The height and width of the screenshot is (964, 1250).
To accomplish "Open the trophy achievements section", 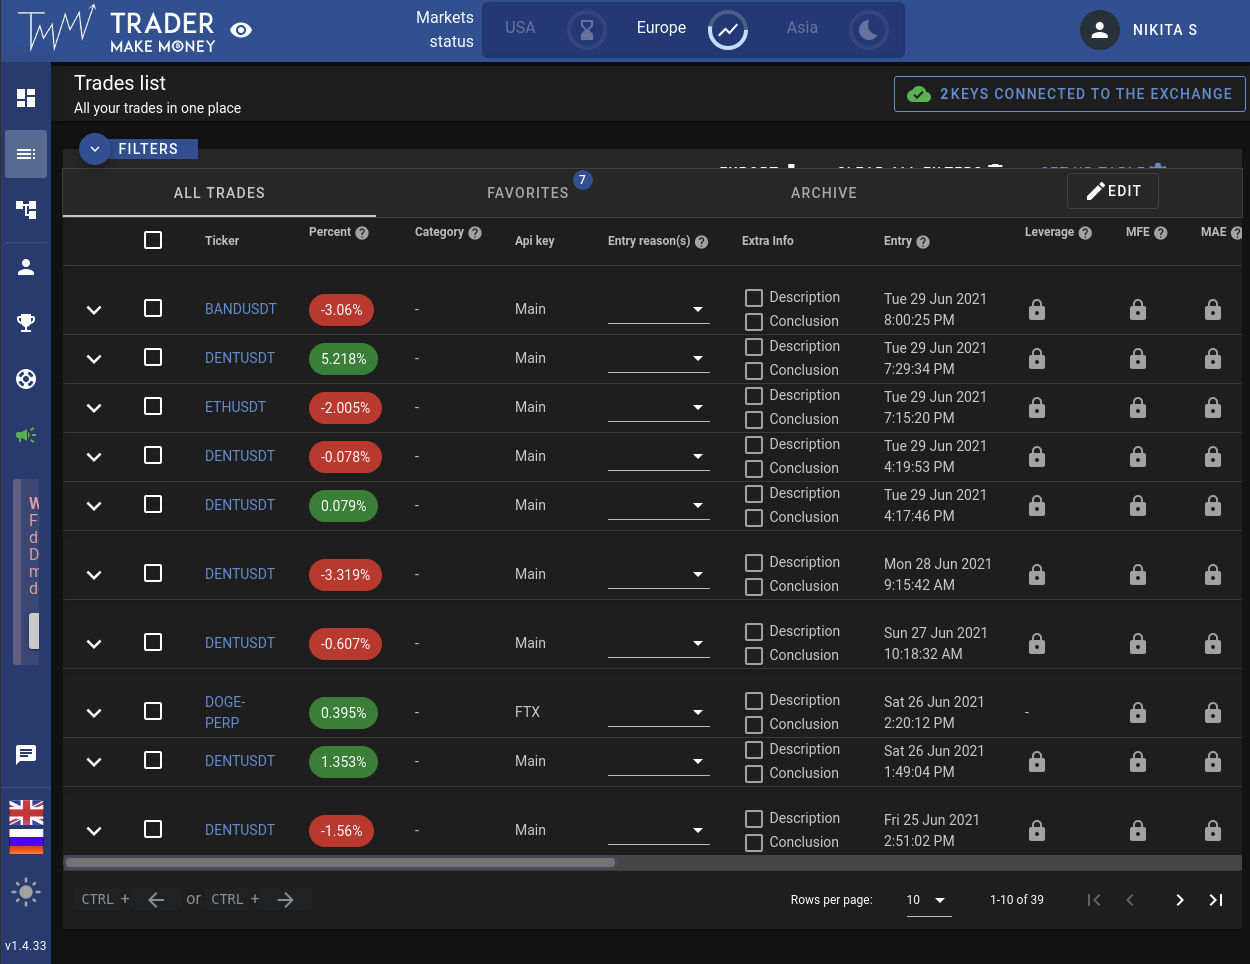I will 25,322.
